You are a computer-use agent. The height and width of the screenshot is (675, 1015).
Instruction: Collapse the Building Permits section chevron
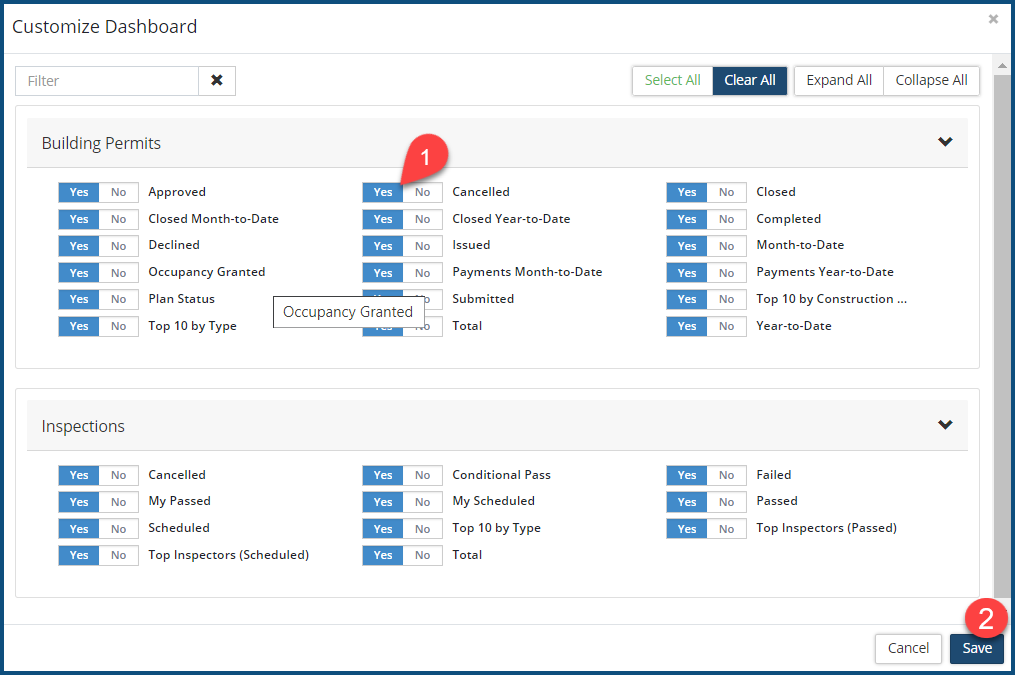945,142
